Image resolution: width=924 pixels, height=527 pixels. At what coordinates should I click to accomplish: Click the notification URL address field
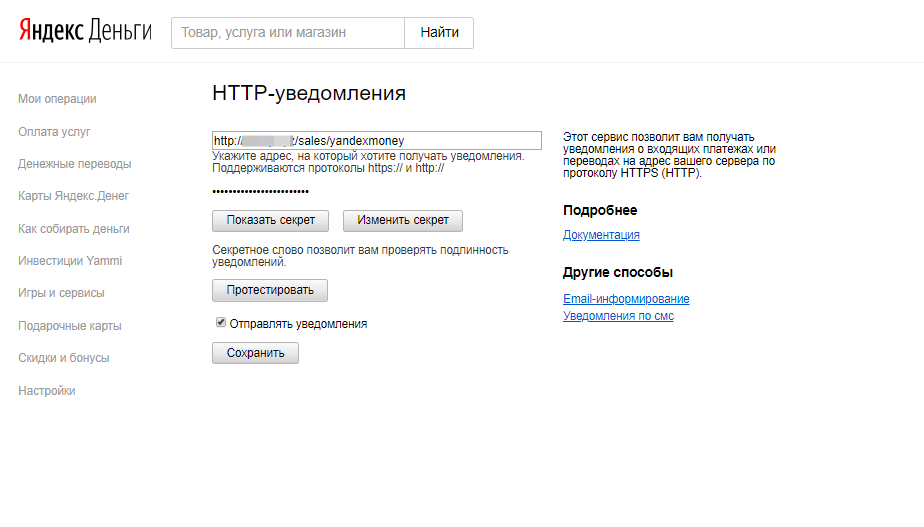click(377, 140)
